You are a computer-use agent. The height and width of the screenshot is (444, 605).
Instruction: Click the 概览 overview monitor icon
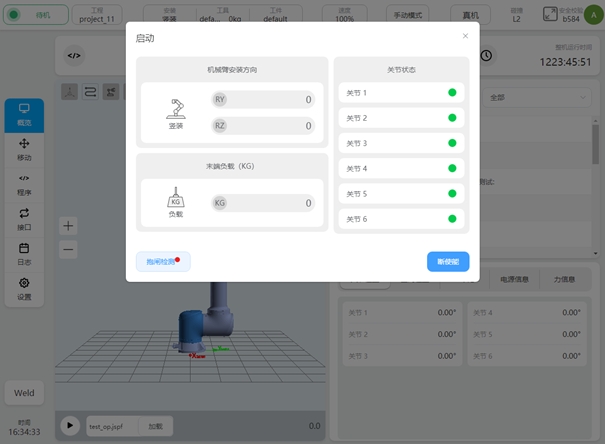tap(24, 114)
